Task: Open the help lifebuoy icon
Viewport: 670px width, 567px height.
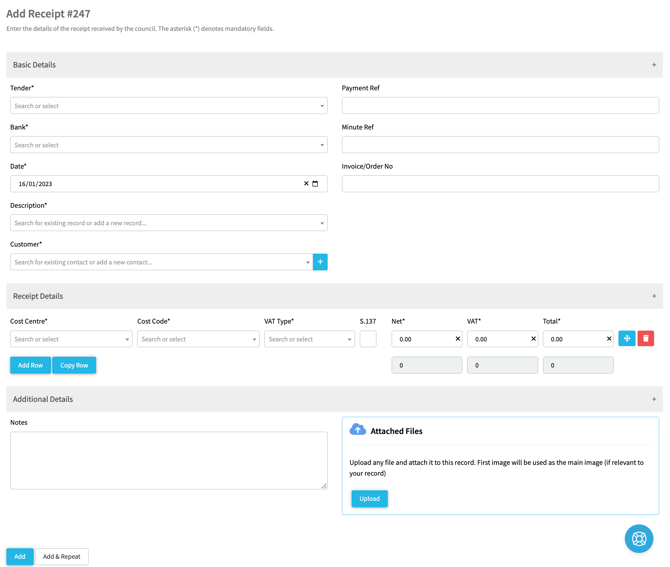Action: (x=639, y=539)
